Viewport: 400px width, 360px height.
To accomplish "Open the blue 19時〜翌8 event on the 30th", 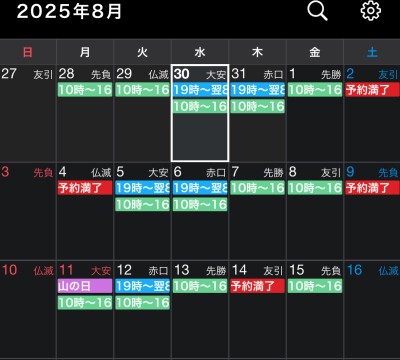I will (200, 90).
